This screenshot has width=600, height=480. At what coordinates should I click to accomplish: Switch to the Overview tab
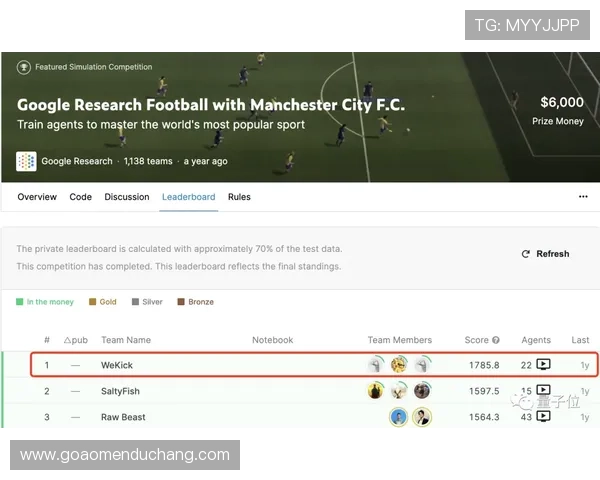[37, 197]
